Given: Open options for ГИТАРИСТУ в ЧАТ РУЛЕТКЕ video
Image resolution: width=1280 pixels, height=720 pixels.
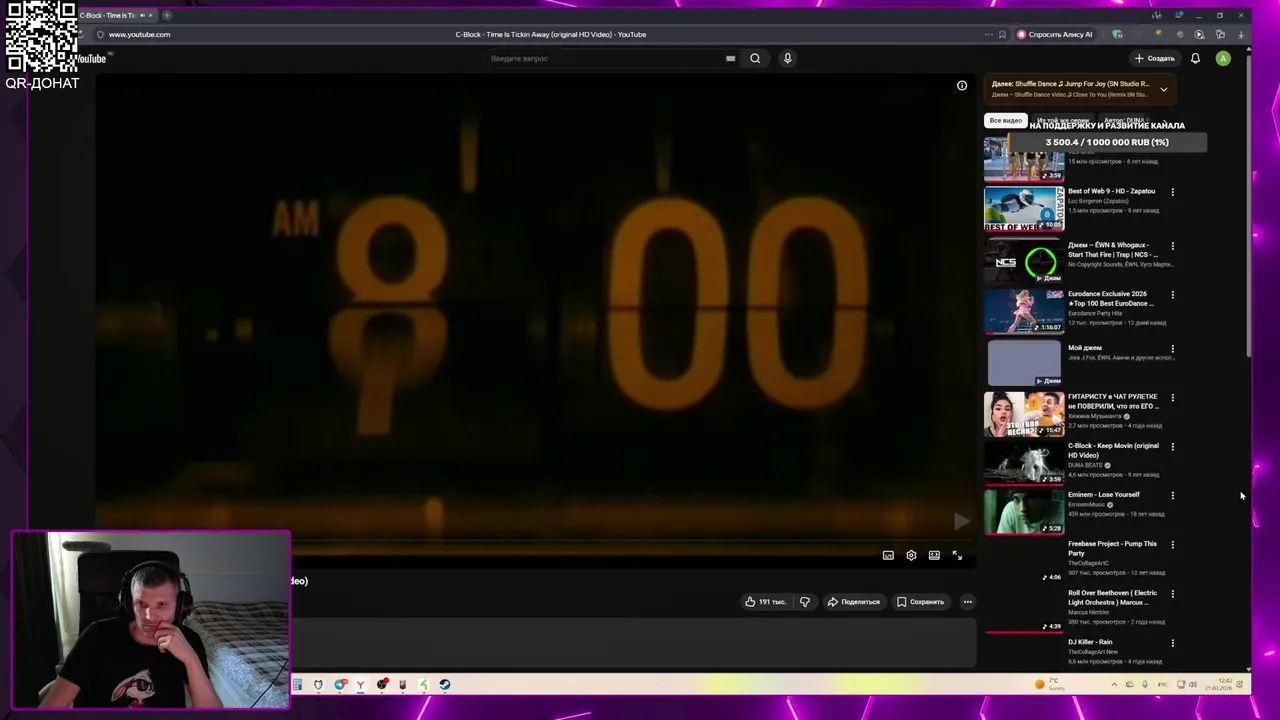Looking at the screenshot, I should pos(1173,398).
